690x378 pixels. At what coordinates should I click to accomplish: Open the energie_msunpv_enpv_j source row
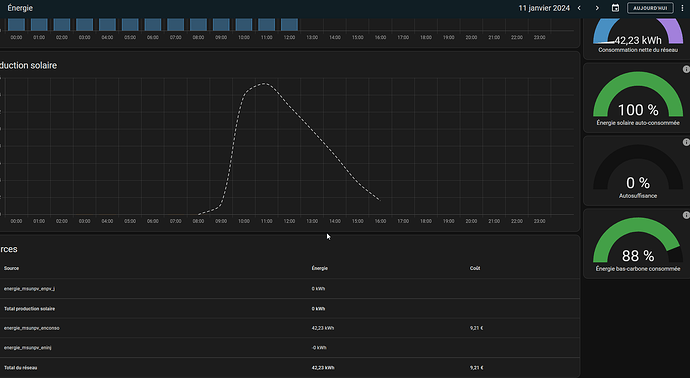pos(290,289)
